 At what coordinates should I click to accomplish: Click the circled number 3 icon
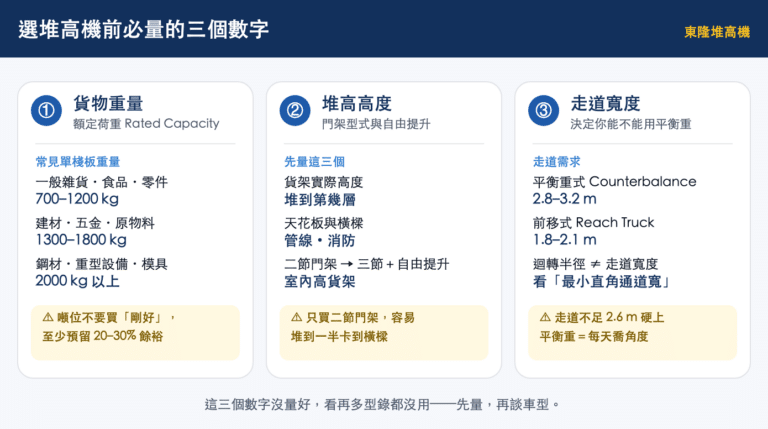click(543, 111)
